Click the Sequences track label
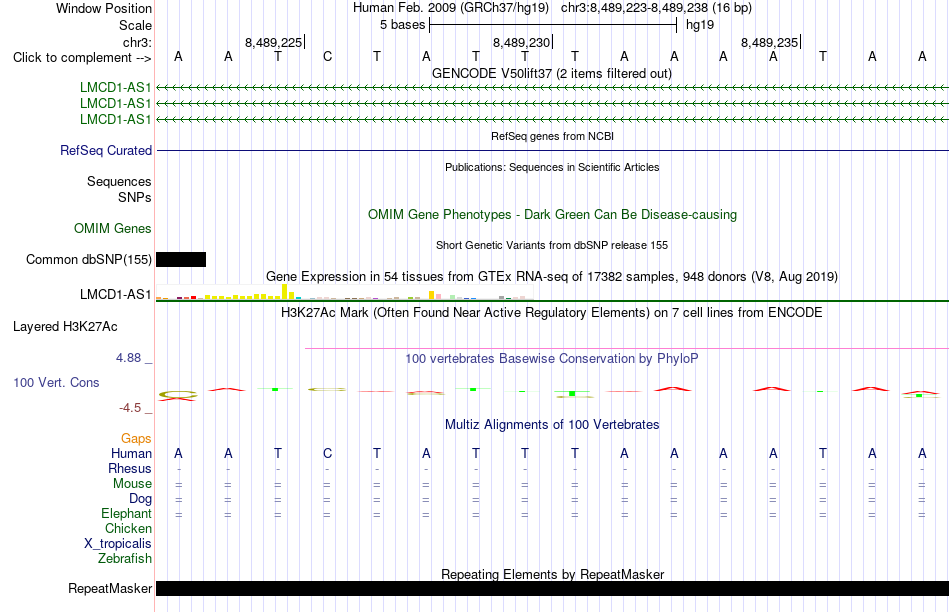This screenshot has height=612, width=950. click(119, 181)
